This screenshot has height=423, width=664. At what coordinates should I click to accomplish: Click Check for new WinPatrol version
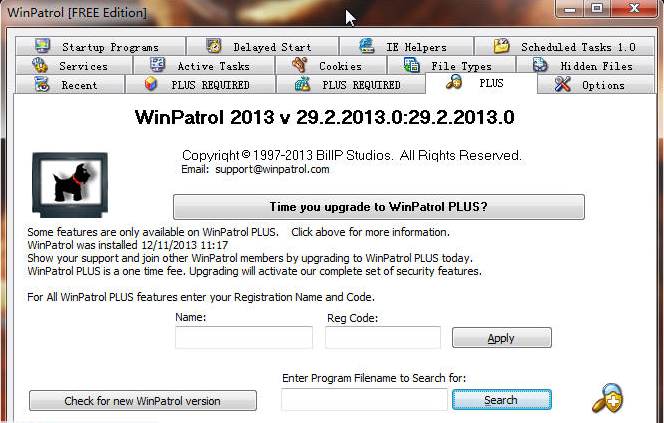[143, 401]
